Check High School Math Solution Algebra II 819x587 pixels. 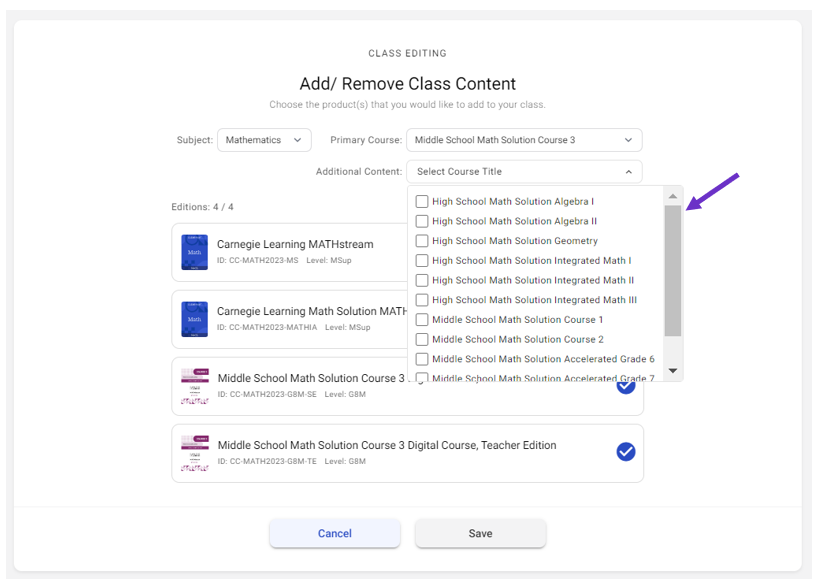tap(422, 221)
